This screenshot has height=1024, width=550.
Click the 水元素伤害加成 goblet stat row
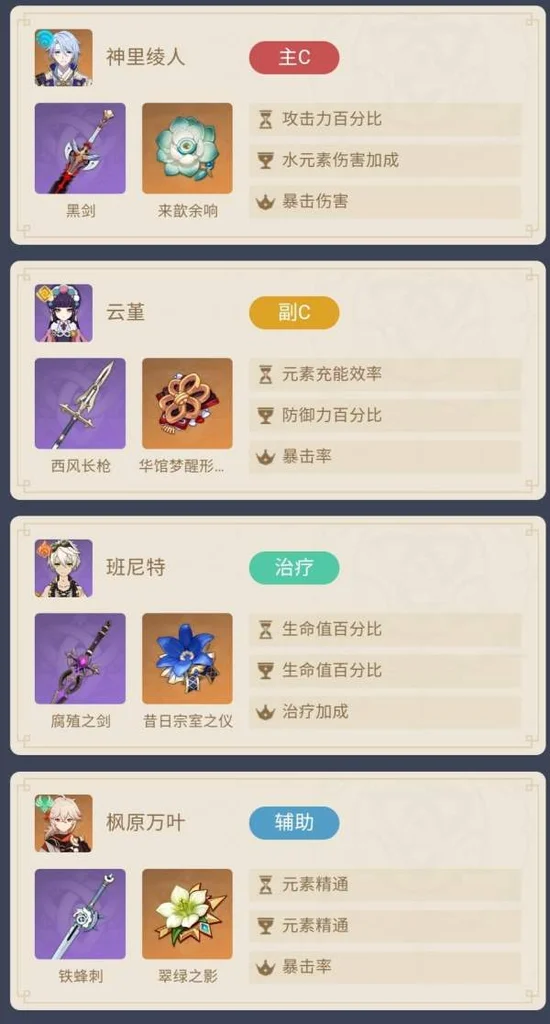pyautogui.click(x=385, y=161)
